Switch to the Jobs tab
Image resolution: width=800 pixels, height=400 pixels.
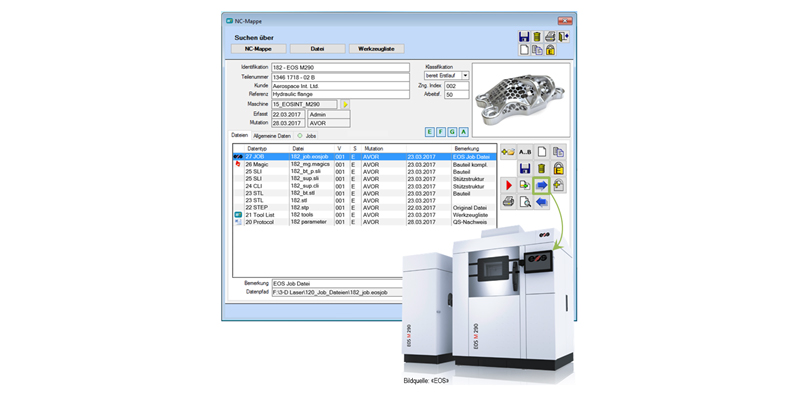(x=308, y=136)
